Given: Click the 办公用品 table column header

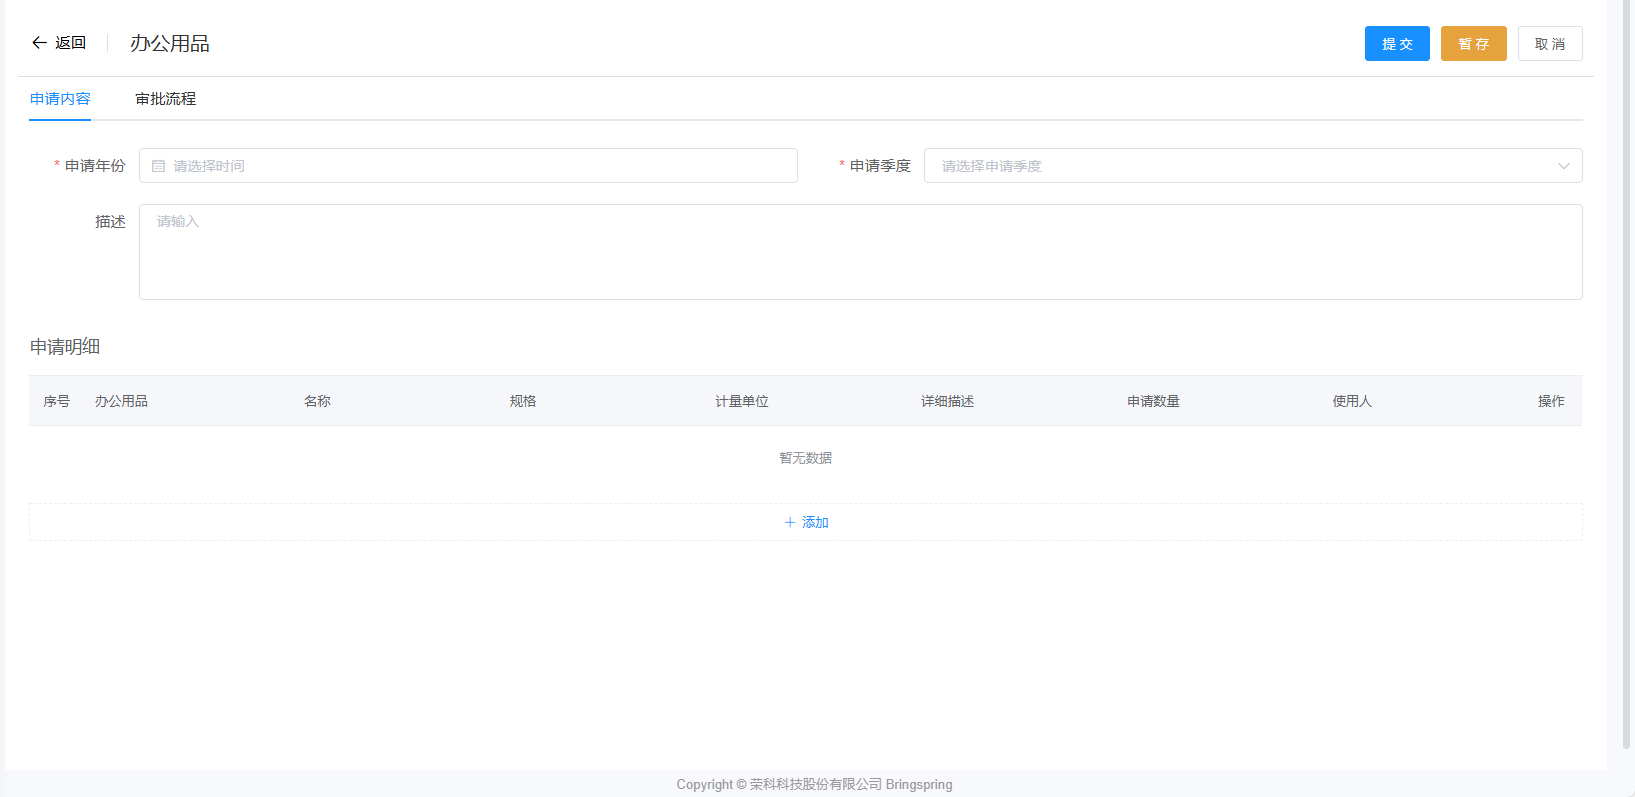Looking at the screenshot, I should 121,401.
